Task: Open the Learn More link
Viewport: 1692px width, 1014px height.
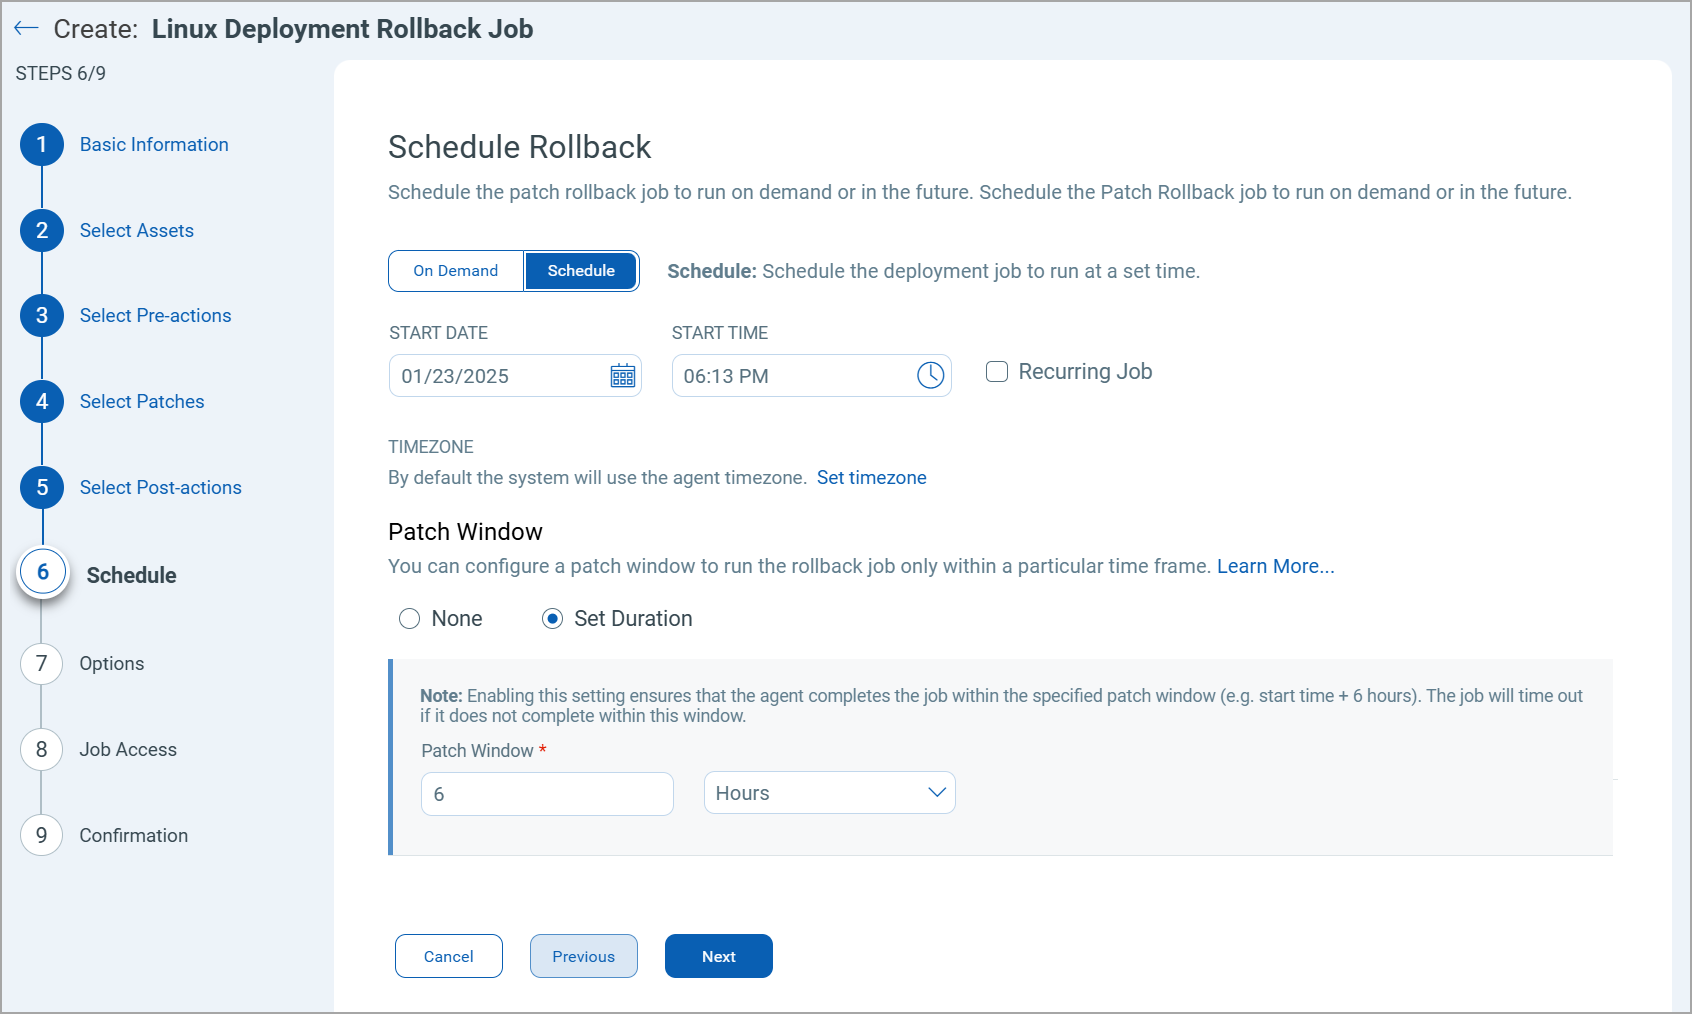Action: point(1274,565)
